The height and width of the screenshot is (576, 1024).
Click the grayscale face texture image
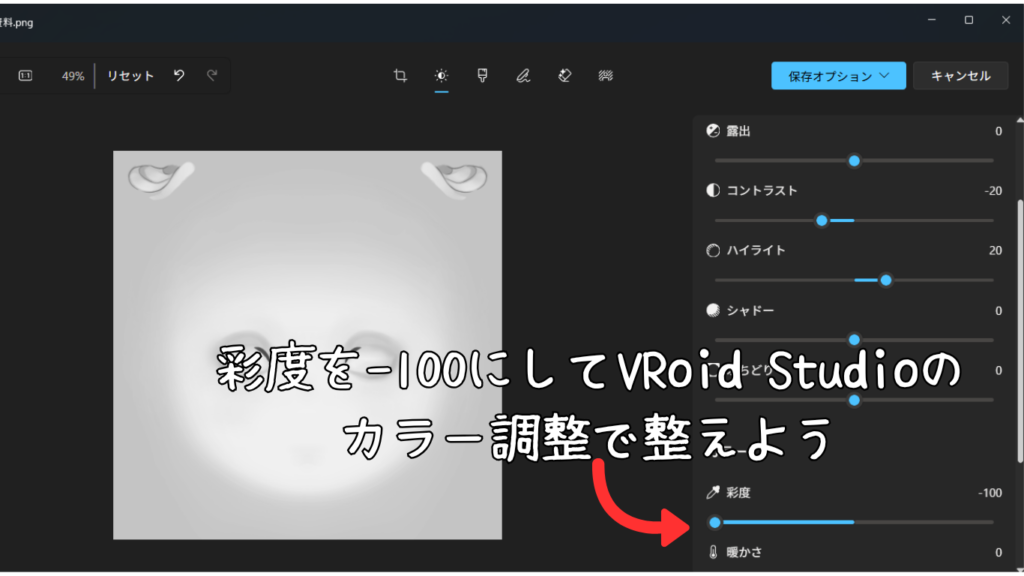click(308, 345)
